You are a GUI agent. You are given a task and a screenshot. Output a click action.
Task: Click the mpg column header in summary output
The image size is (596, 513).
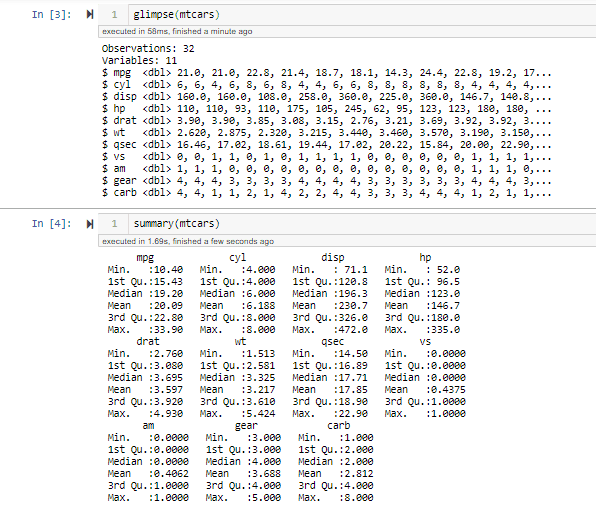[x=145, y=258]
